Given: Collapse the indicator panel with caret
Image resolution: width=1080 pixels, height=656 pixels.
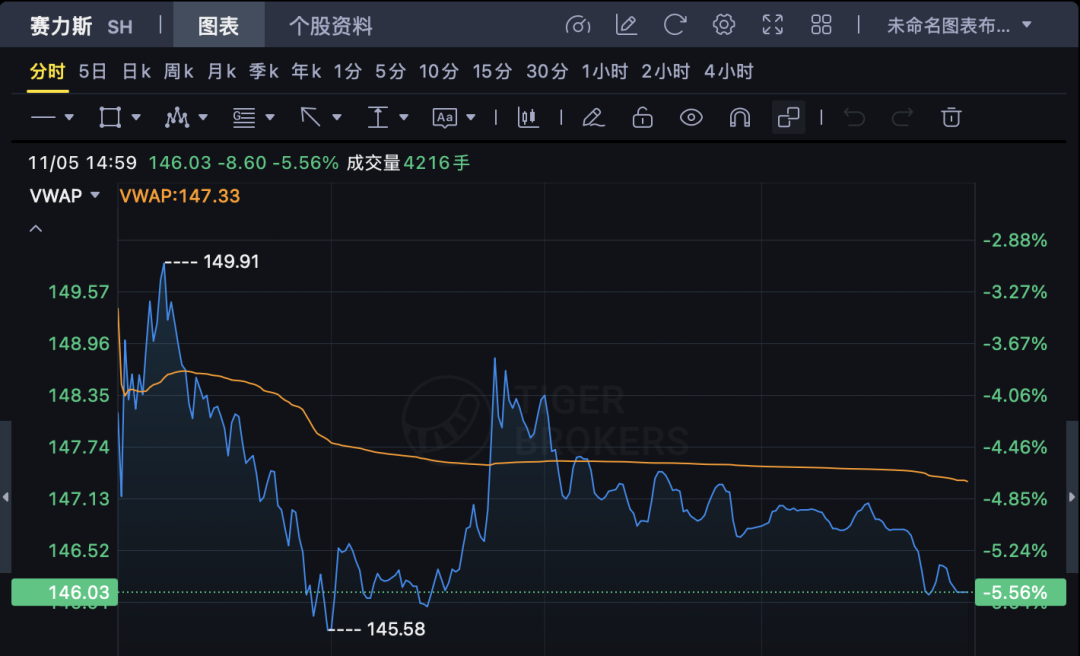Looking at the screenshot, I should pyautogui.click(x=36, y=229).
